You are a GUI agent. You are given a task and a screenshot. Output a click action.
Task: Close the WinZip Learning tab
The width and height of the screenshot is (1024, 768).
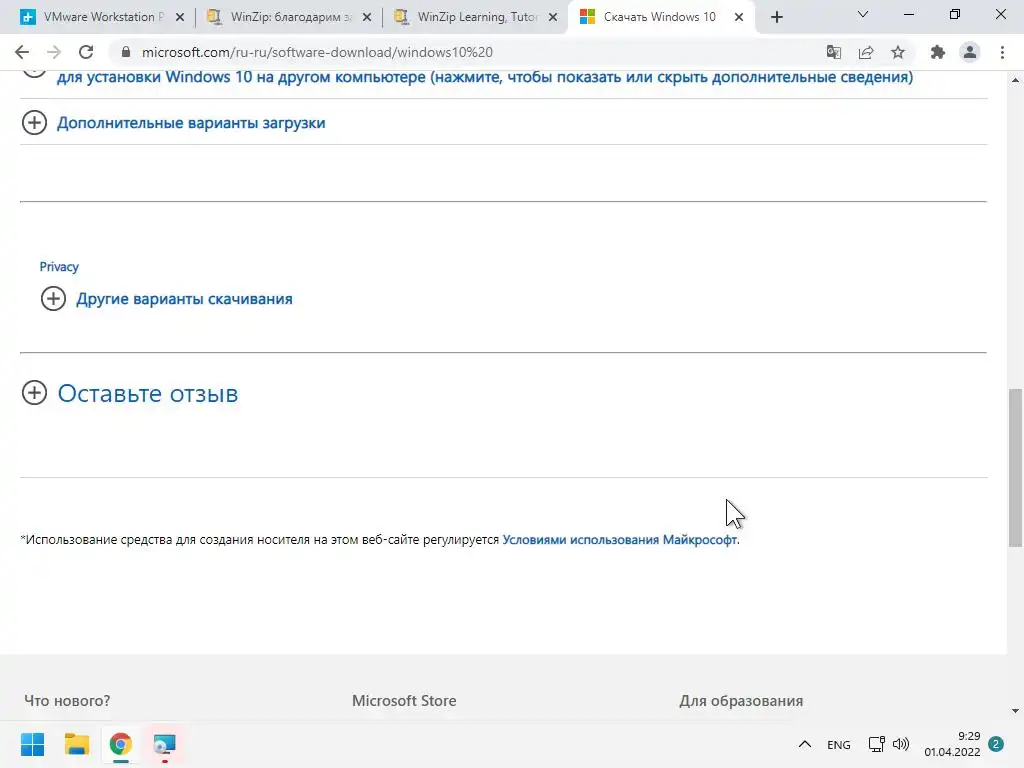pos(553,17)
